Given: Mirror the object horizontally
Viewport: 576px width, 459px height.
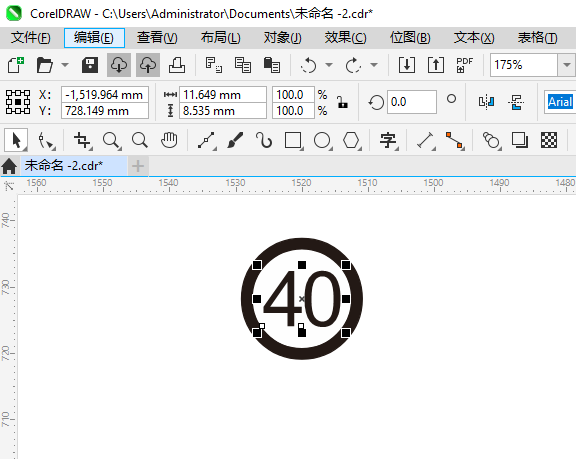Looking at the screenshot, I should pyautogui.click(x=486, y=102).
